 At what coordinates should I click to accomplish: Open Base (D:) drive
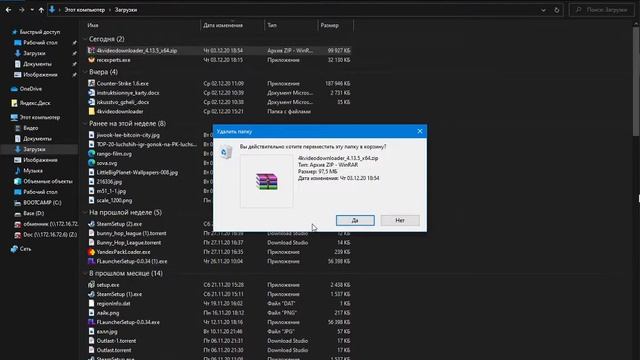[x=33, y=213]
